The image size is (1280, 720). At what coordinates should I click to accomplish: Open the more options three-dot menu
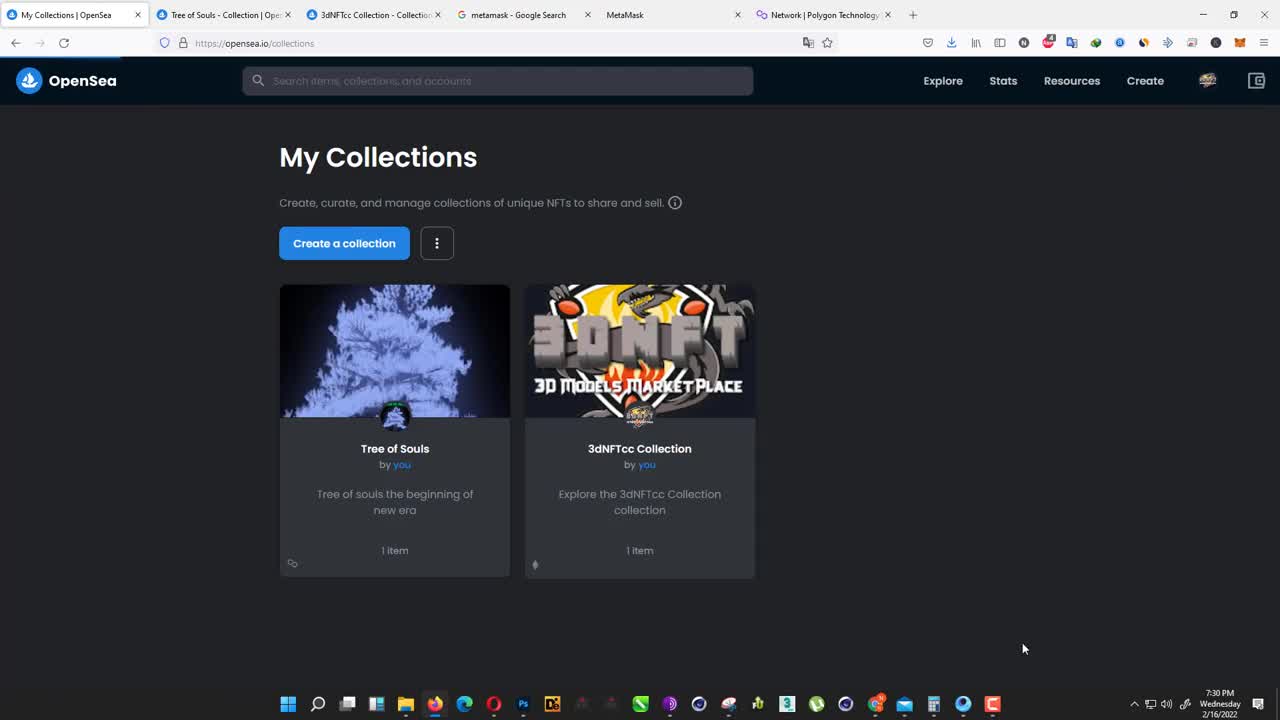coord(437,243)
